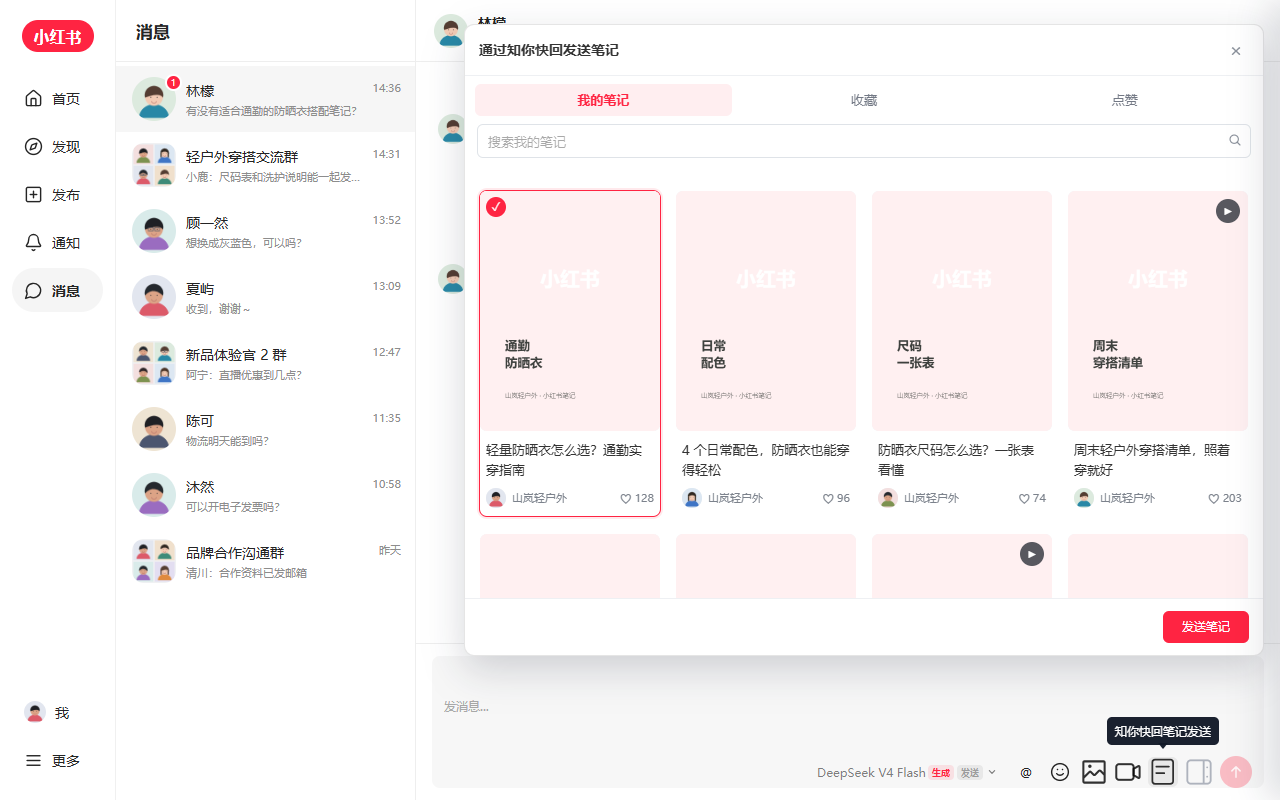Click author avatar under 周末轻户外穿搭清单 note

pyautogui.click(x=1084, y=498)
